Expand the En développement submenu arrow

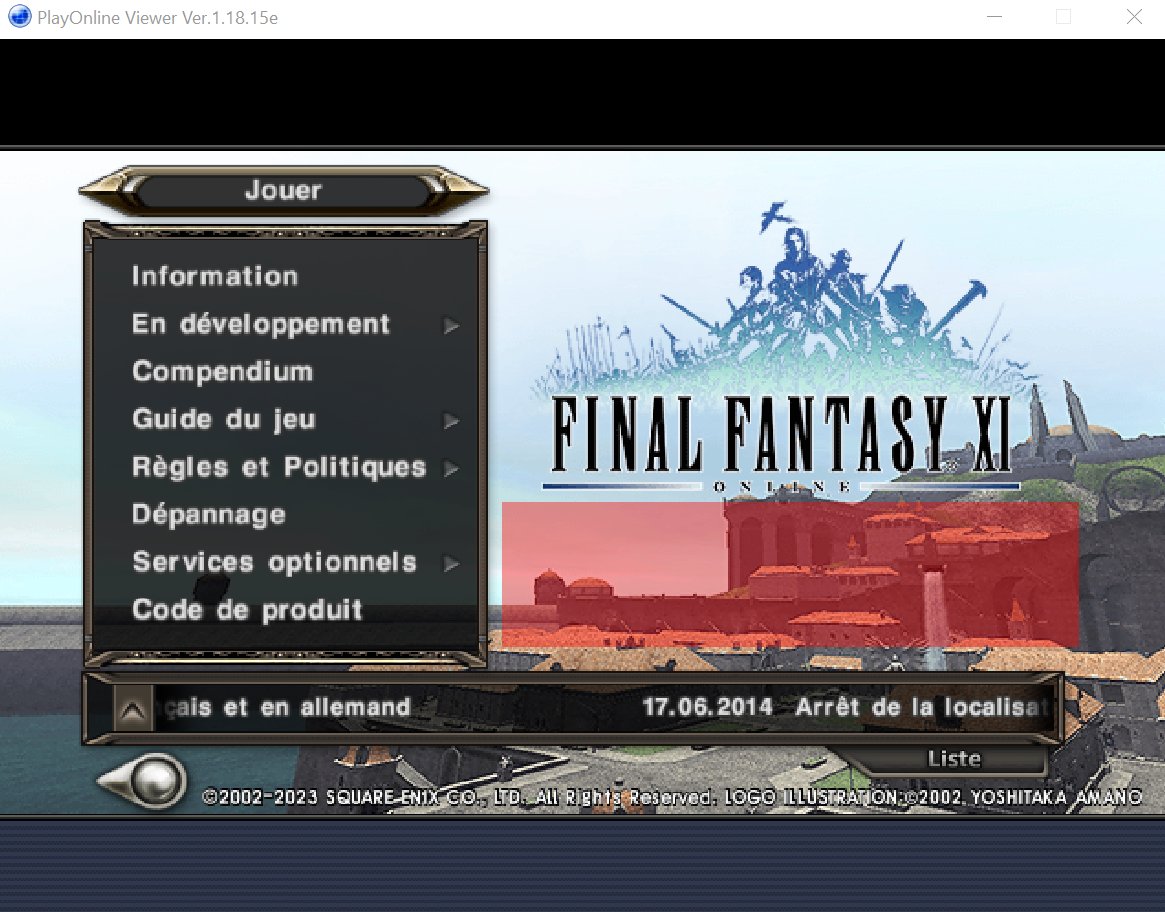451,326
